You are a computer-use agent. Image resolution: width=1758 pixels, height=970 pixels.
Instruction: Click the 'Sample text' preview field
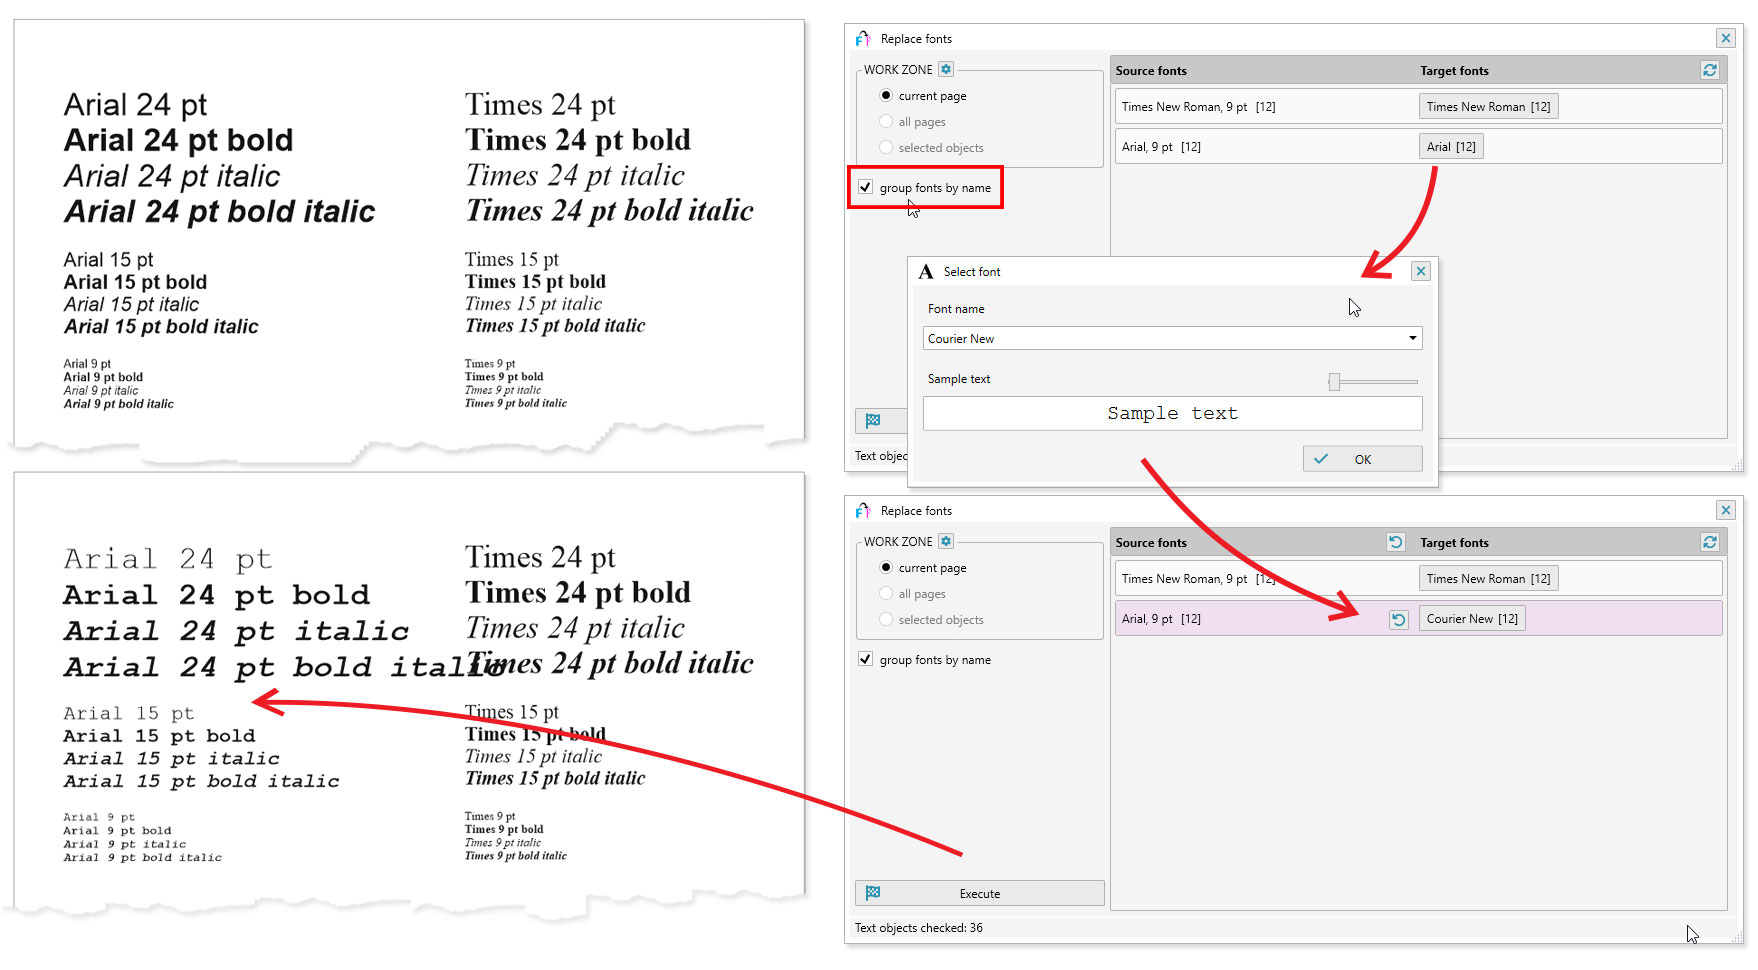[x=1172, y=414]
